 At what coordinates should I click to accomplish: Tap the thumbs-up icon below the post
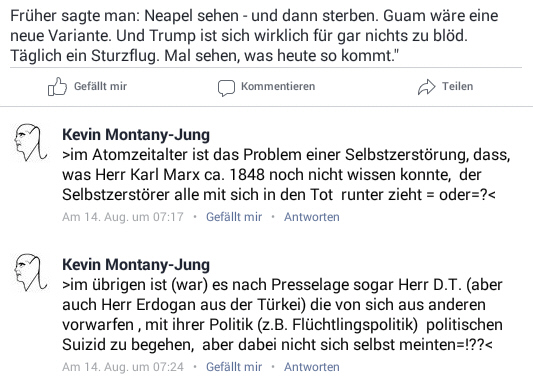[57, 86]
